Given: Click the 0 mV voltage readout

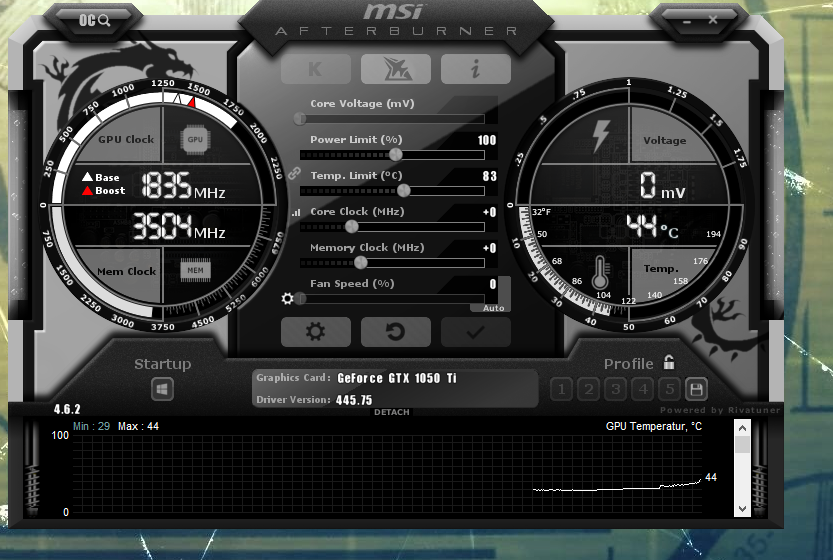Looking at the screenshot, I should [x=662, y=185].
